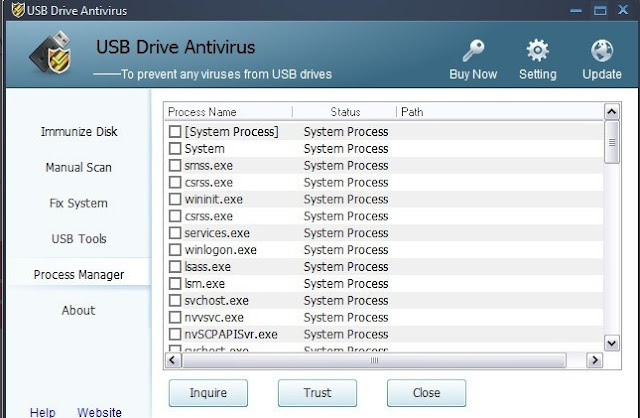Select the svchost.exe process name
The width and height of the screenshot is (640, 418).
point(216,300)
